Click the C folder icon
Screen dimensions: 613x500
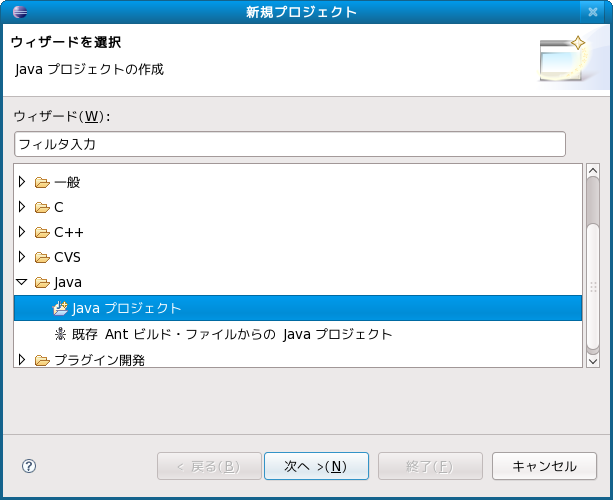point(42,208)
